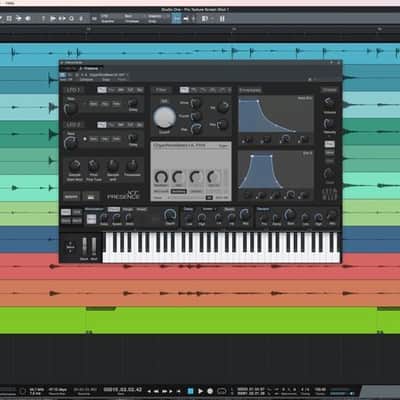Click the LFO 1 Rate knob

(x=71, y=108)
